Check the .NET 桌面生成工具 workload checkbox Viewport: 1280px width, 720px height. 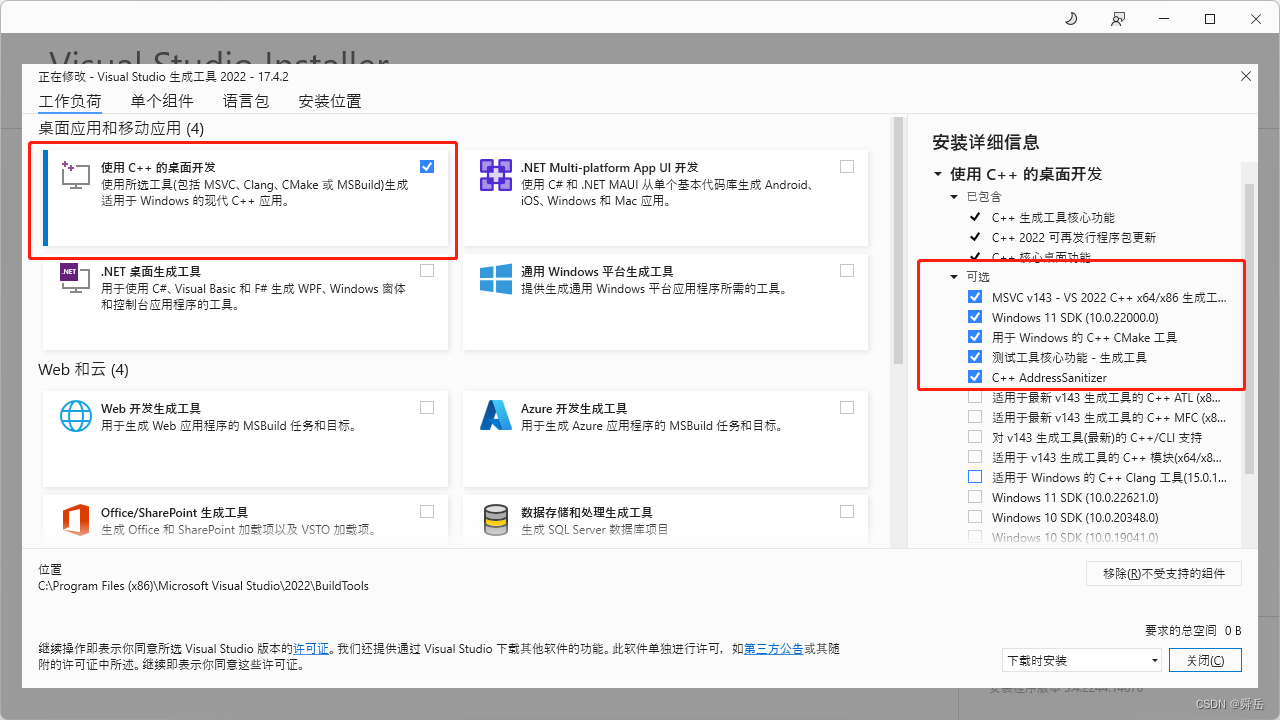click(428, 270)
